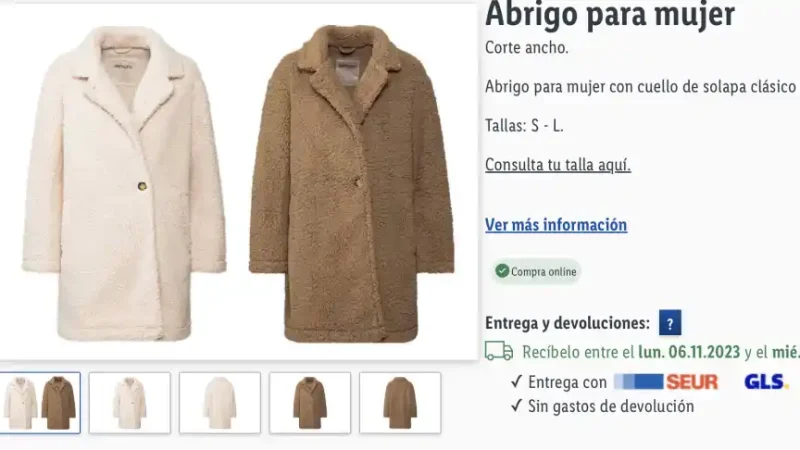Click the GLS carrier logo
800x450 pixels.
766,382
